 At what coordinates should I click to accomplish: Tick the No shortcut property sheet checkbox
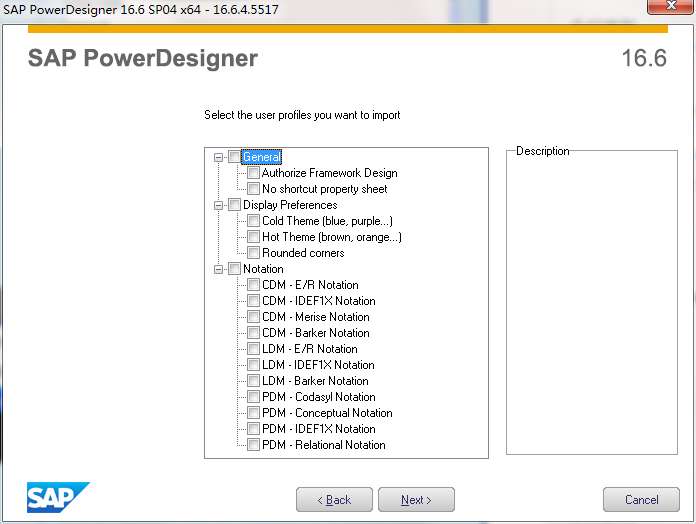coord(253,189)
